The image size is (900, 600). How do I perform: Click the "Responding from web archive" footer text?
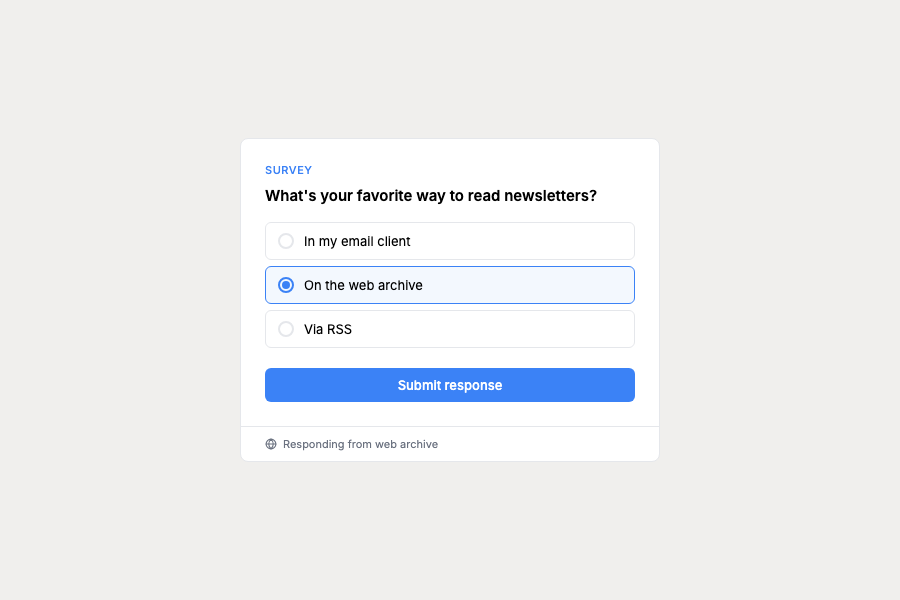[x=361, y=444]
